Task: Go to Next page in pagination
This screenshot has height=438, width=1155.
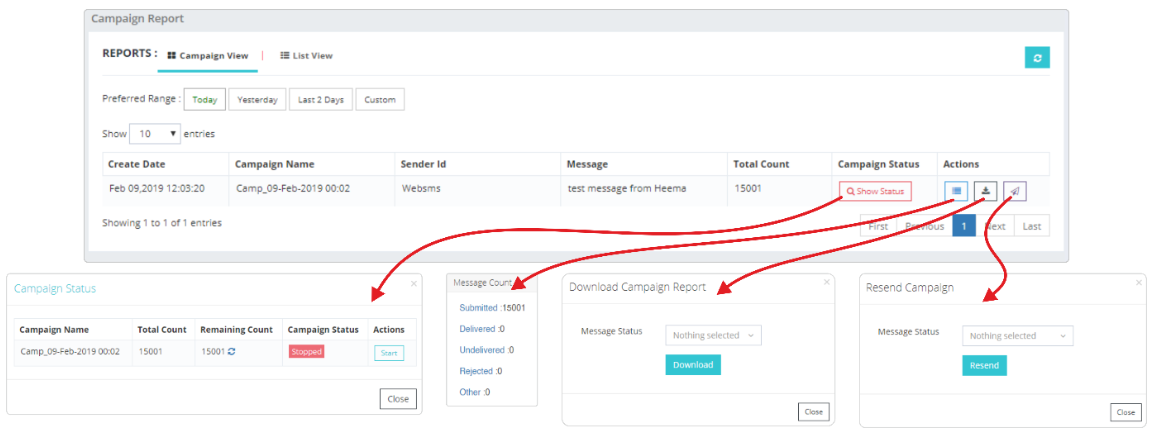Action: (995, 226)
